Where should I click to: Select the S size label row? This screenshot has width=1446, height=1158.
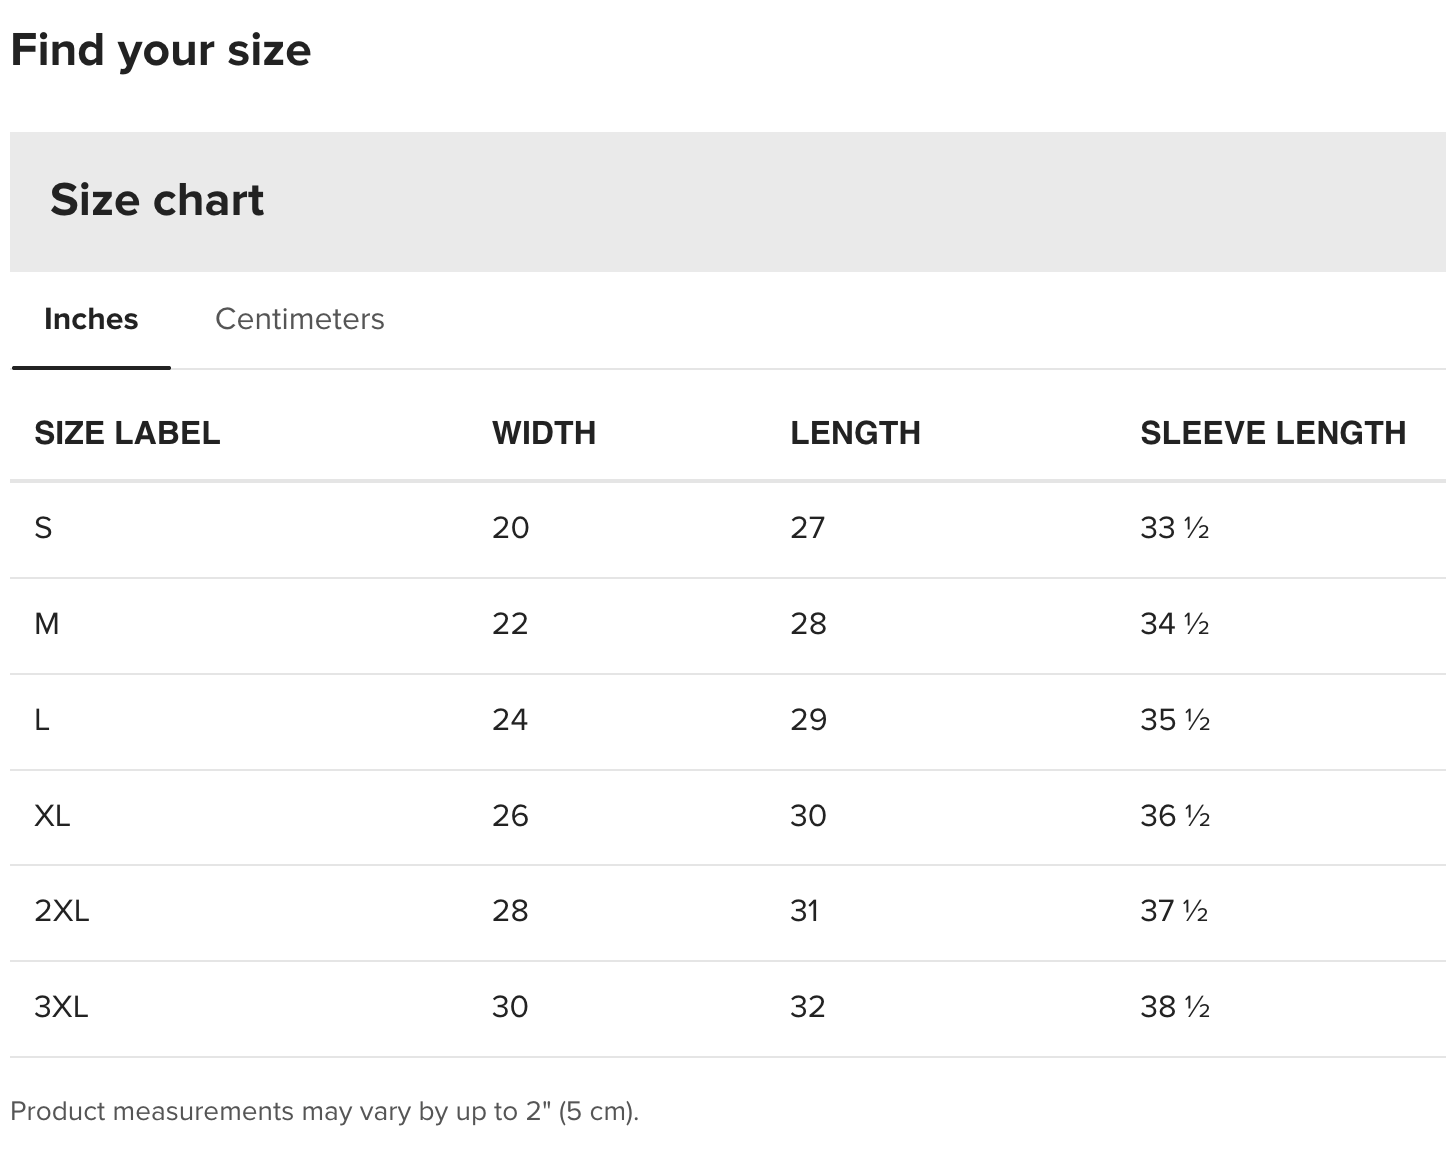click(43, 528)
